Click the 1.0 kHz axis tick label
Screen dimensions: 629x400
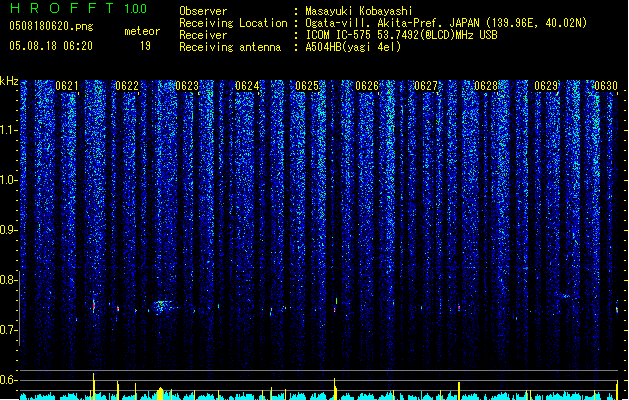coord(9,180)
